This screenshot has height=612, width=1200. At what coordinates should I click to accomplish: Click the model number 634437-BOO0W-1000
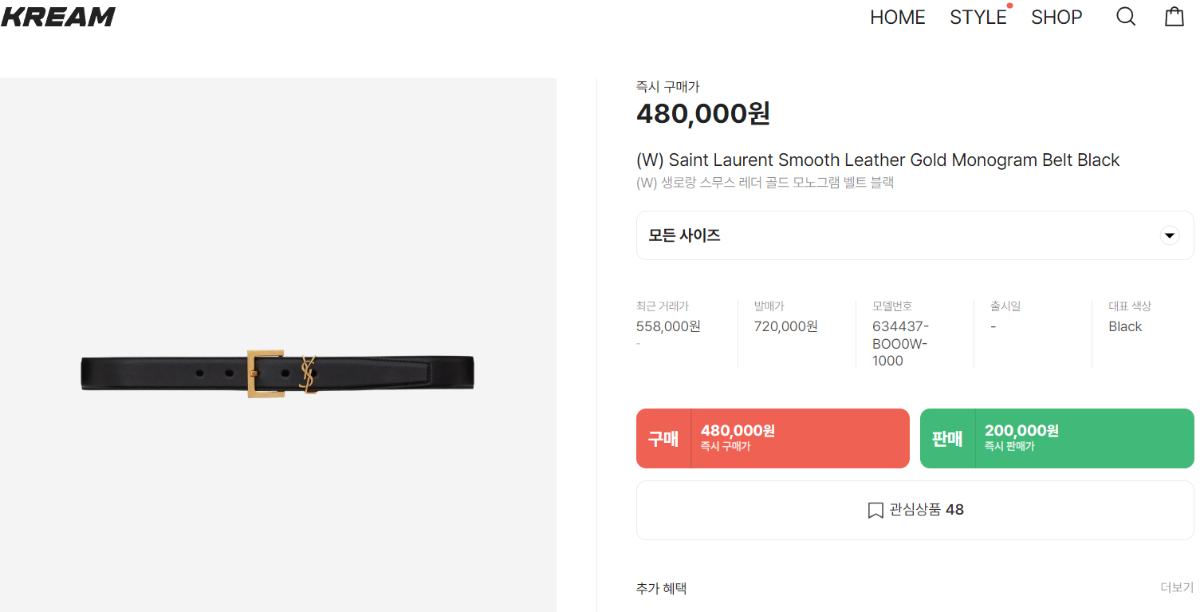pyautogui.click(x=901, y=343)
